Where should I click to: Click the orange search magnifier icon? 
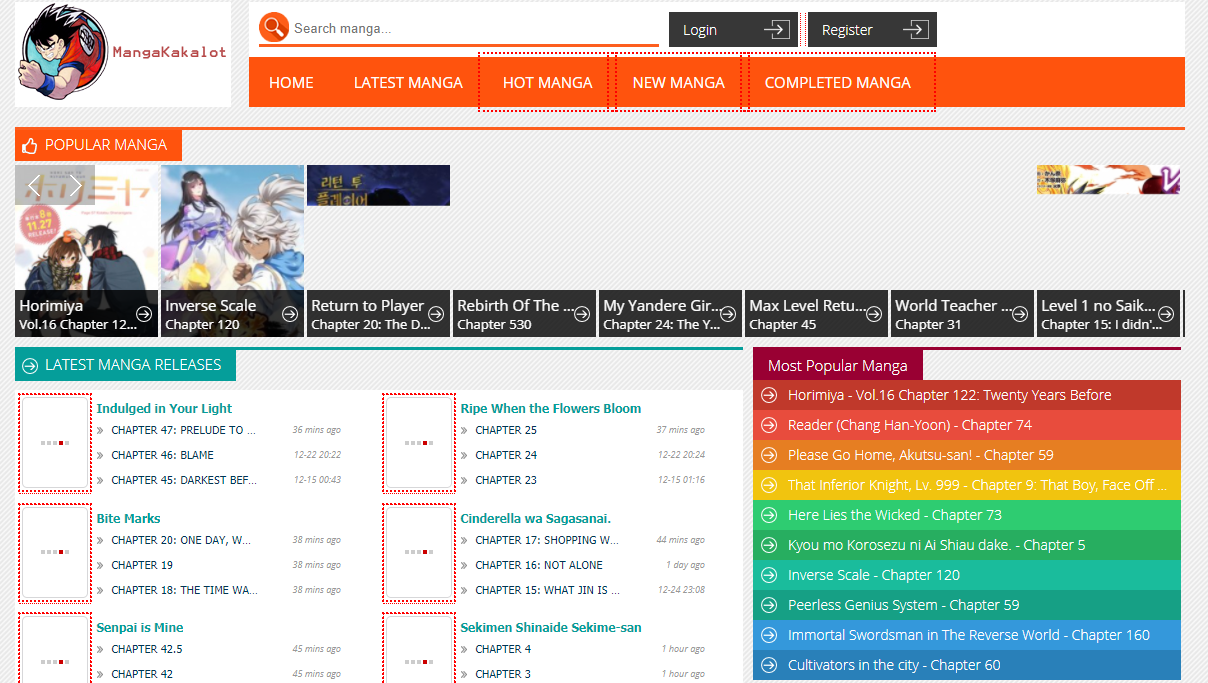tap(274, 28)
